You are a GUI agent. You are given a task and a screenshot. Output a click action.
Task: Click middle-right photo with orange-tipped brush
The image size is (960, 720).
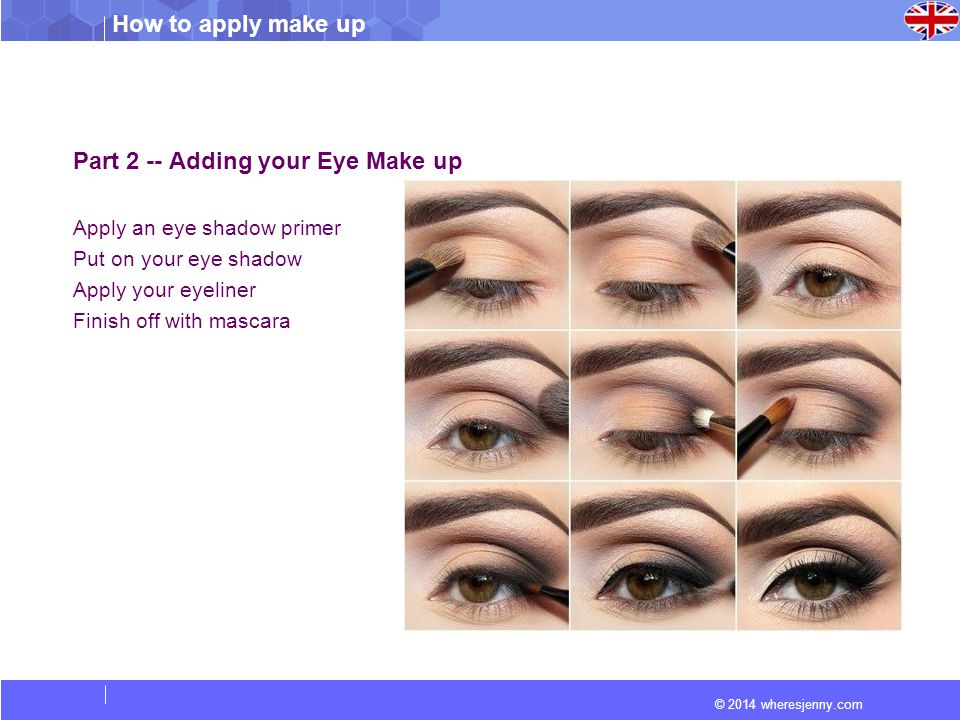click(x=819, y=405)
